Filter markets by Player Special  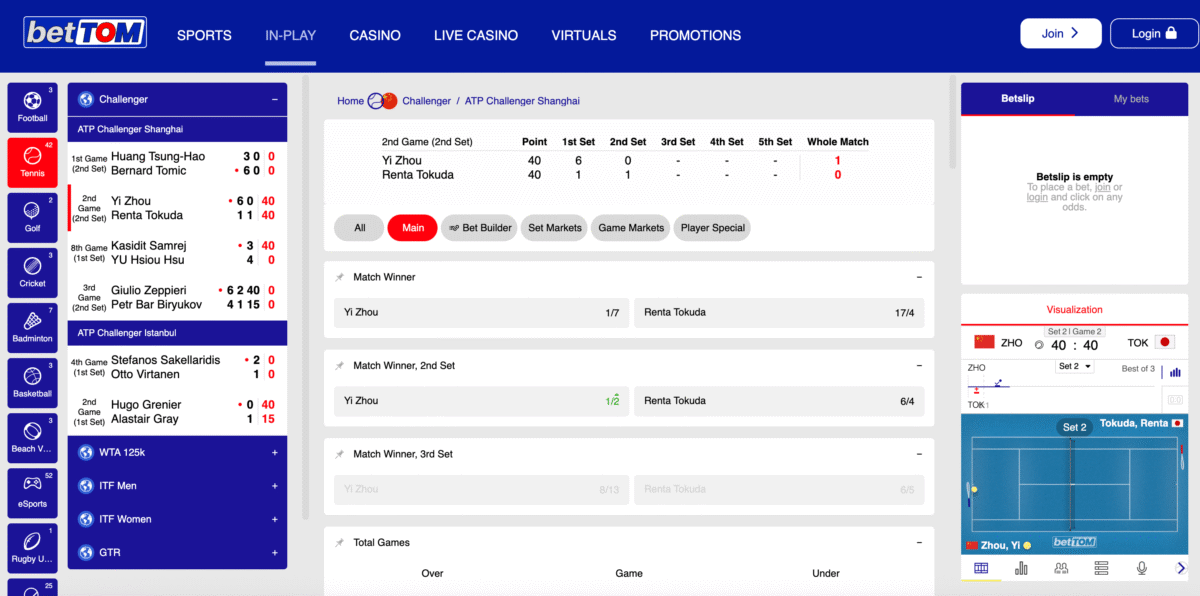click(x=713, y=228)
